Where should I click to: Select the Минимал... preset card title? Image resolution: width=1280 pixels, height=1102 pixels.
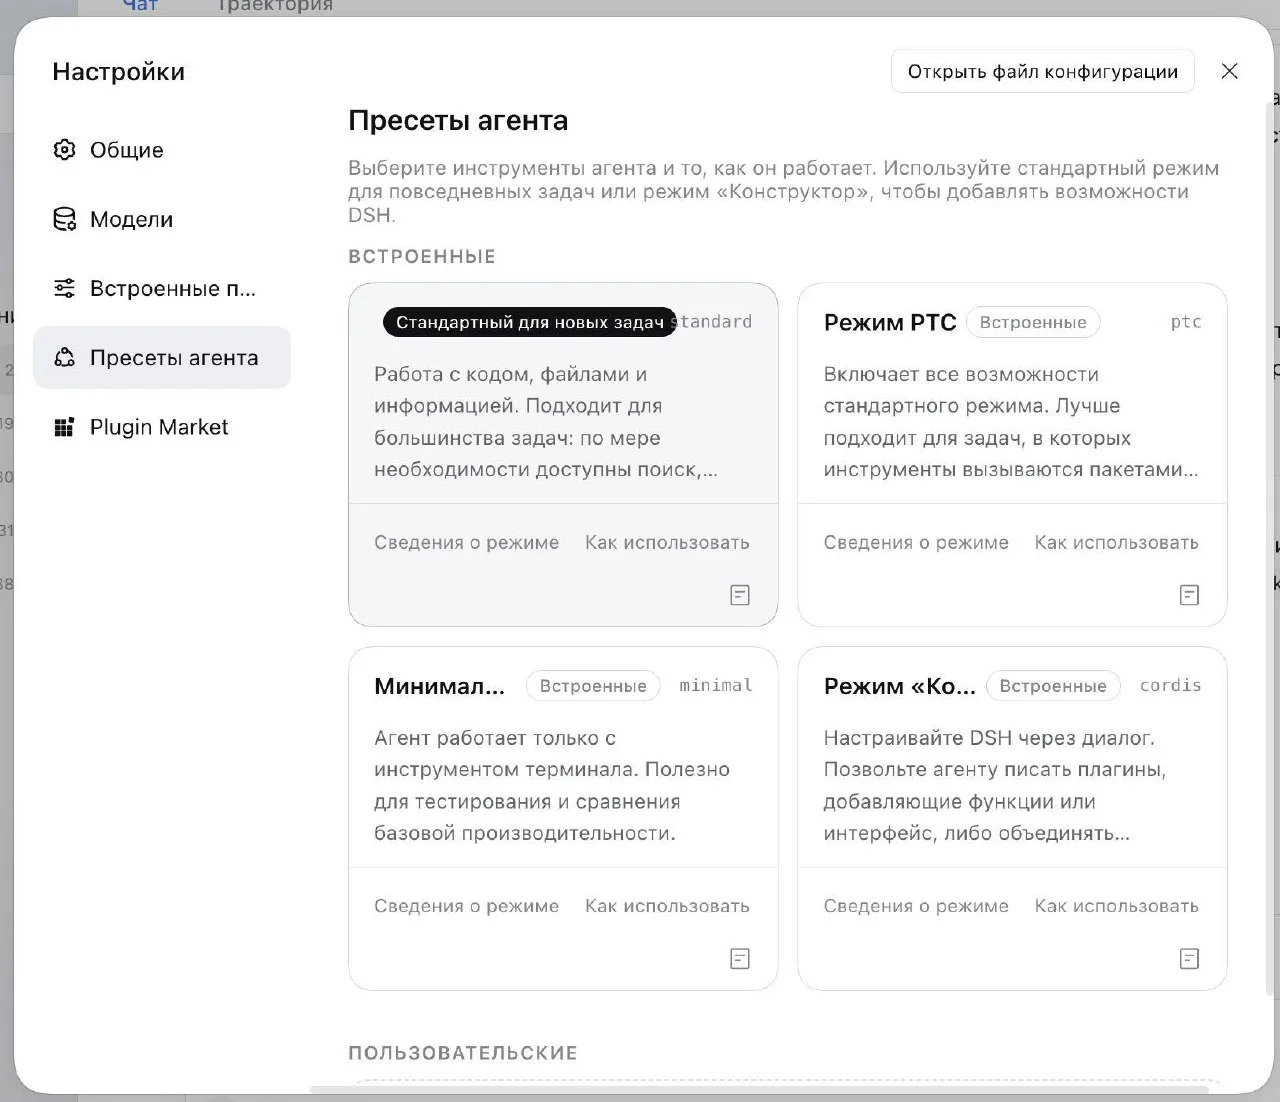[440, 686]
